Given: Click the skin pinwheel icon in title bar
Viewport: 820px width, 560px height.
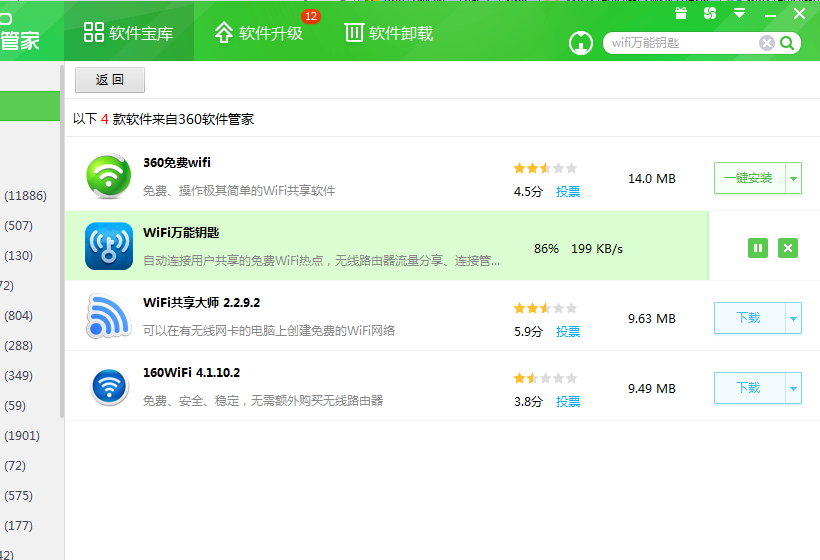Looking at the screenshot, I should (710, 13).
